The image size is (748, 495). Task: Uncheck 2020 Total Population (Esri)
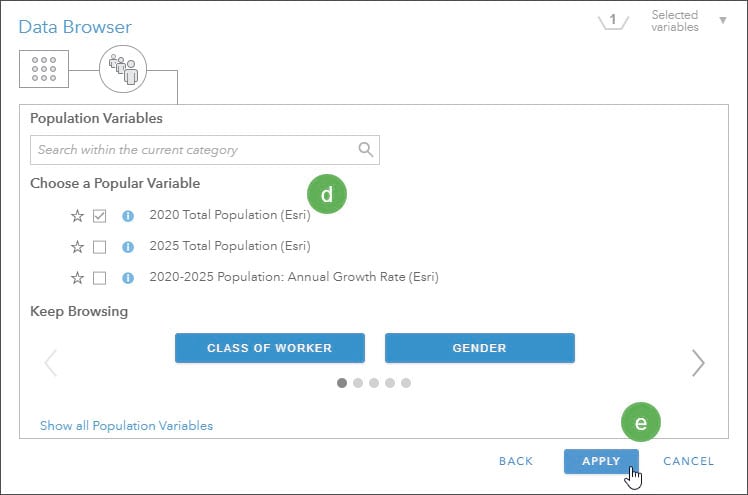click(x=100, y=216)
